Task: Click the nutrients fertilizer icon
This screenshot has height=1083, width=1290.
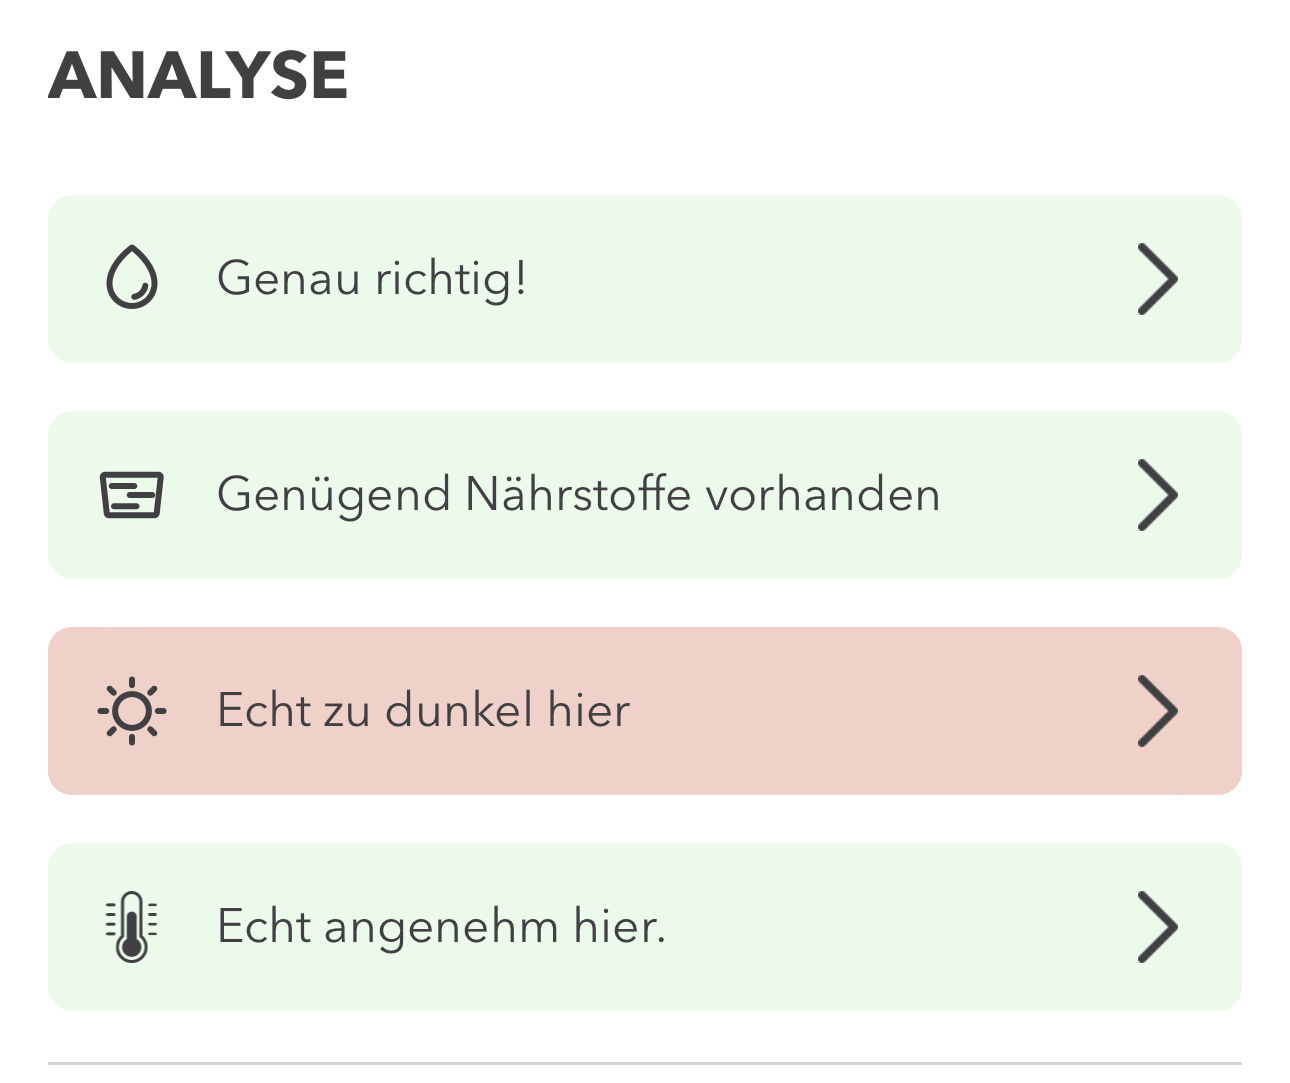Action: (132, 495)
